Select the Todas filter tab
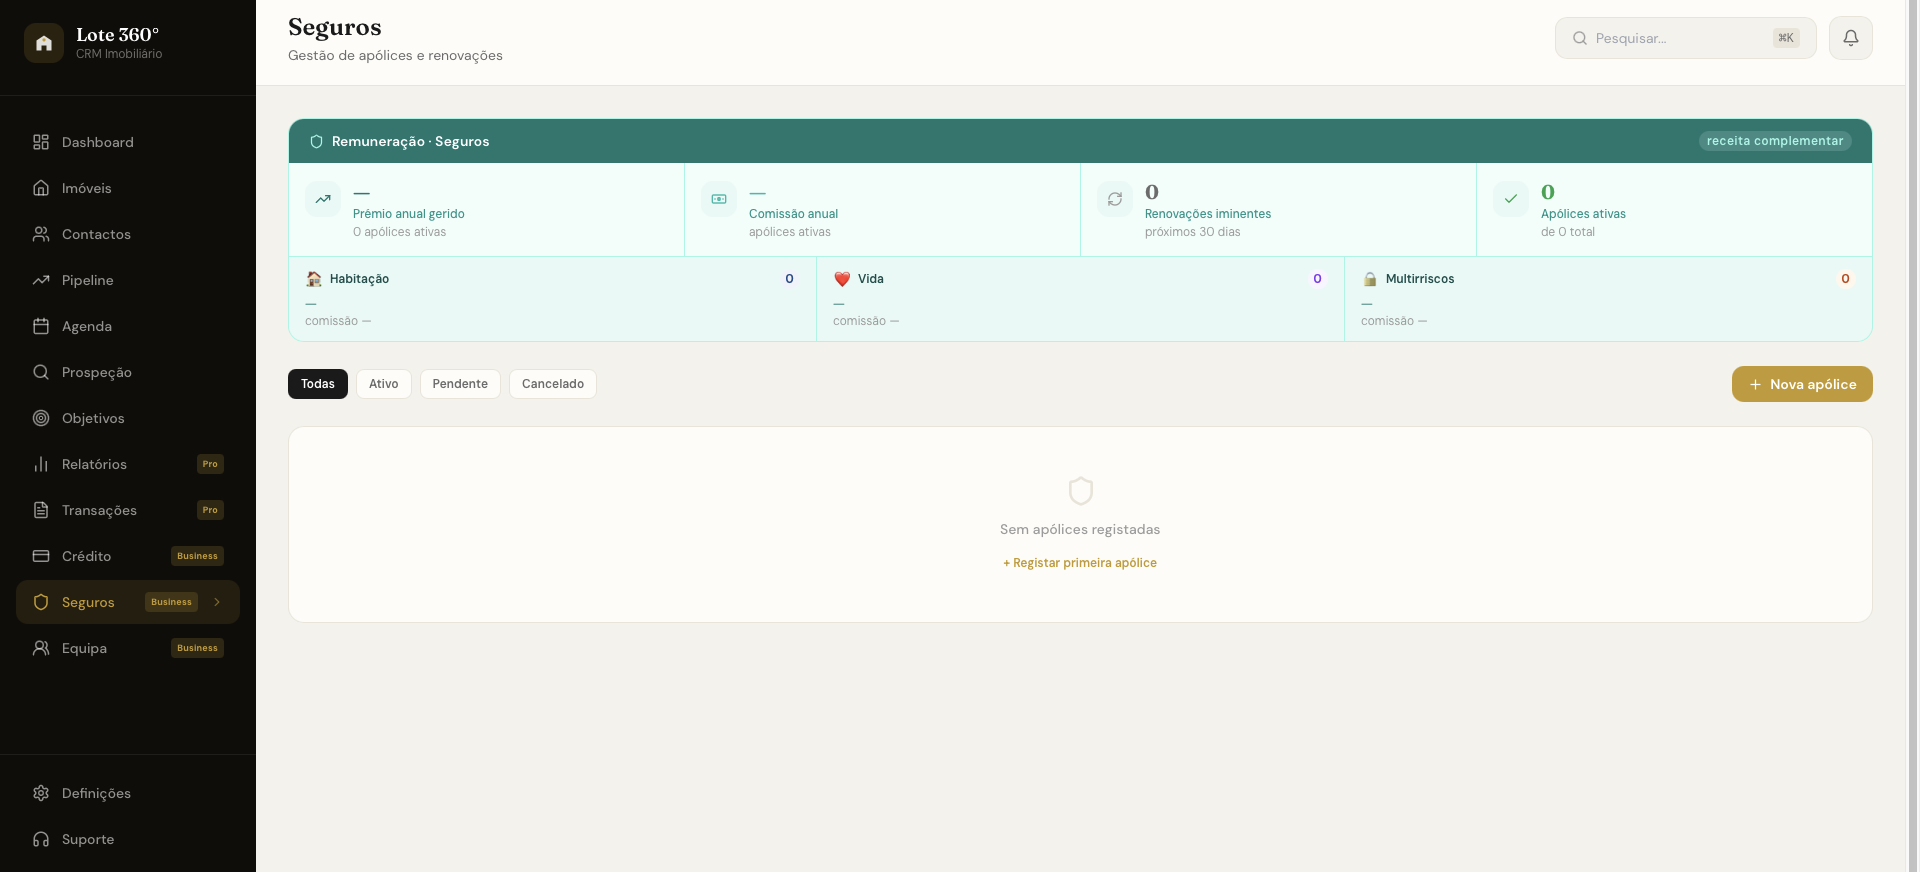The image size is (1920, 872). 318,384
